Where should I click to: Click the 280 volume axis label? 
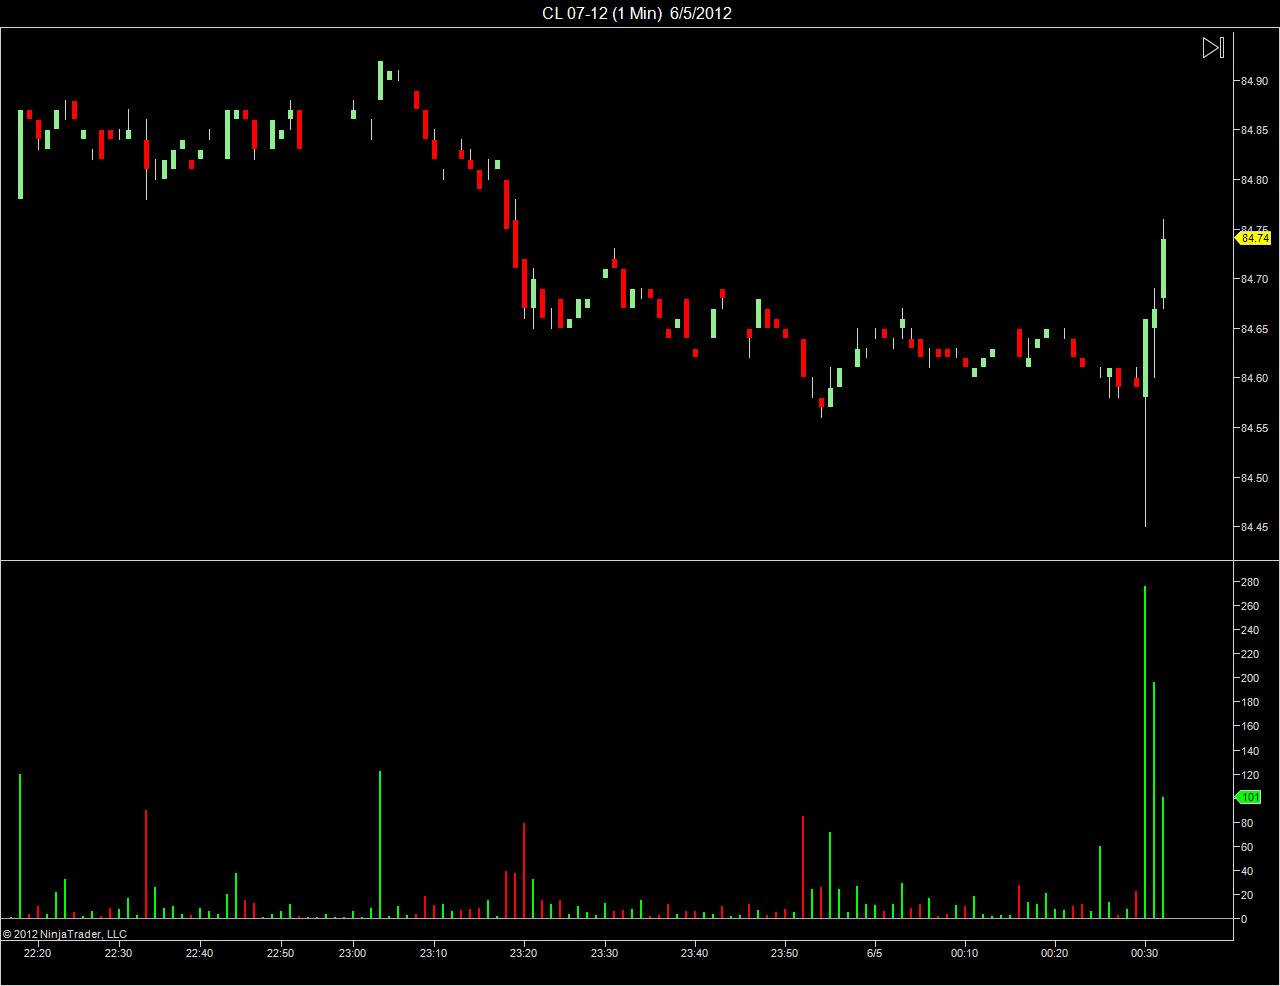pos(1249,582)
